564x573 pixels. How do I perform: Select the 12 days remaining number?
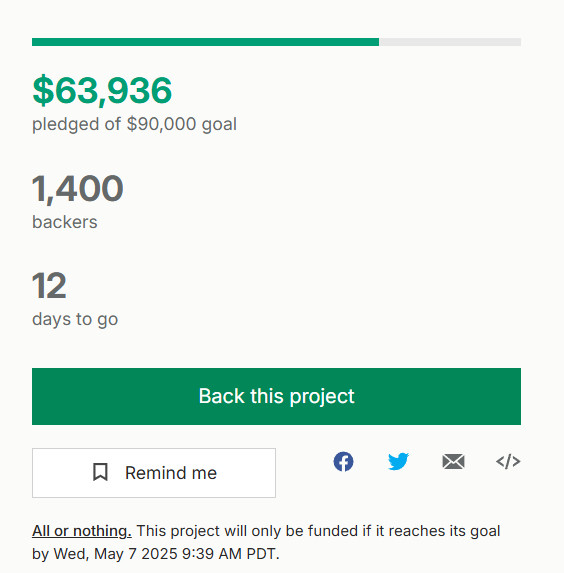pyautogui.click(x=49, y=285)
